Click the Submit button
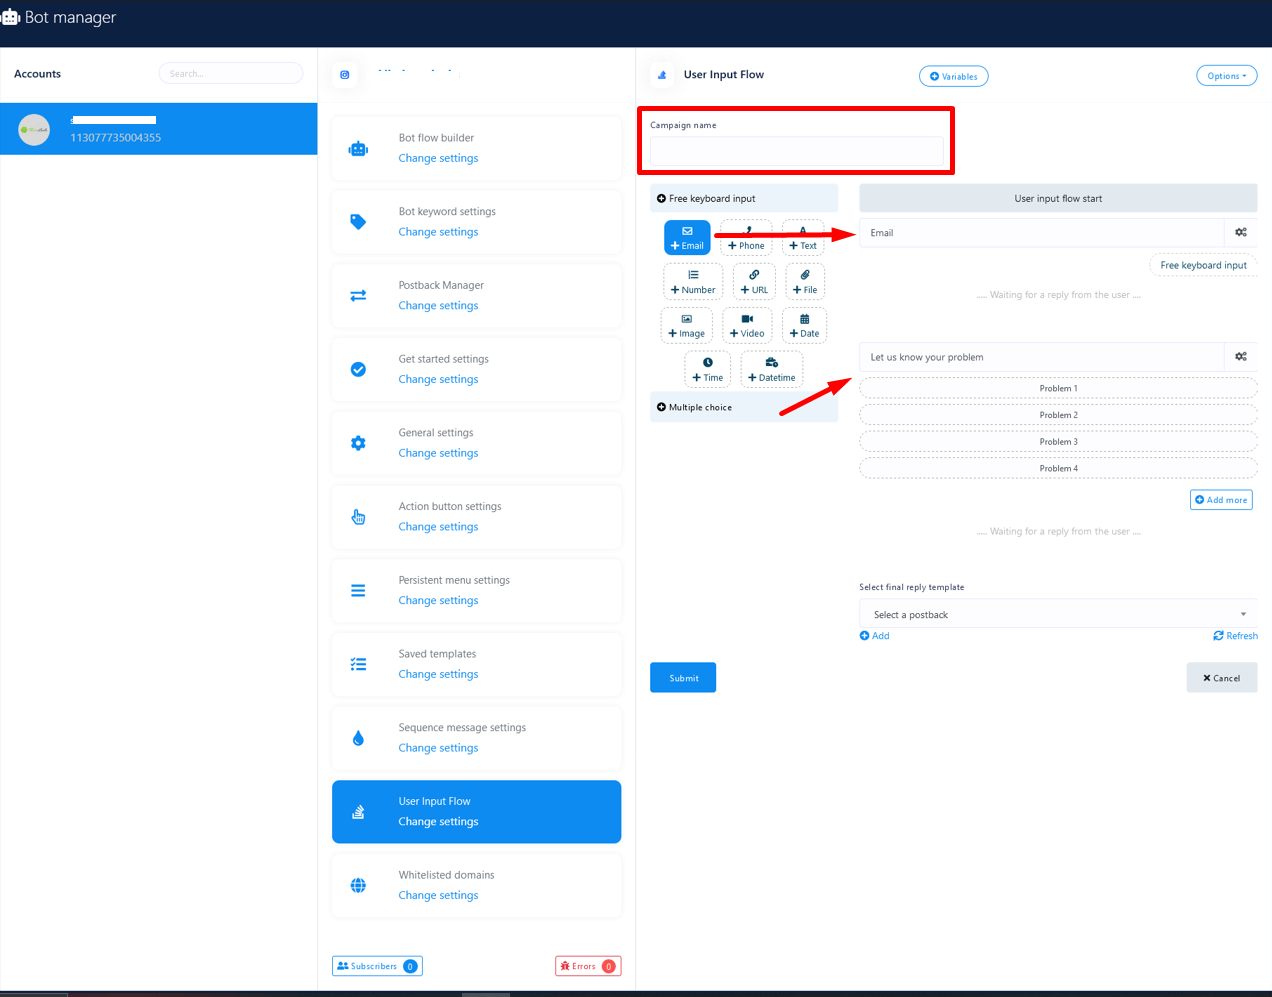 pyautogui.click(x=683, y=678)
